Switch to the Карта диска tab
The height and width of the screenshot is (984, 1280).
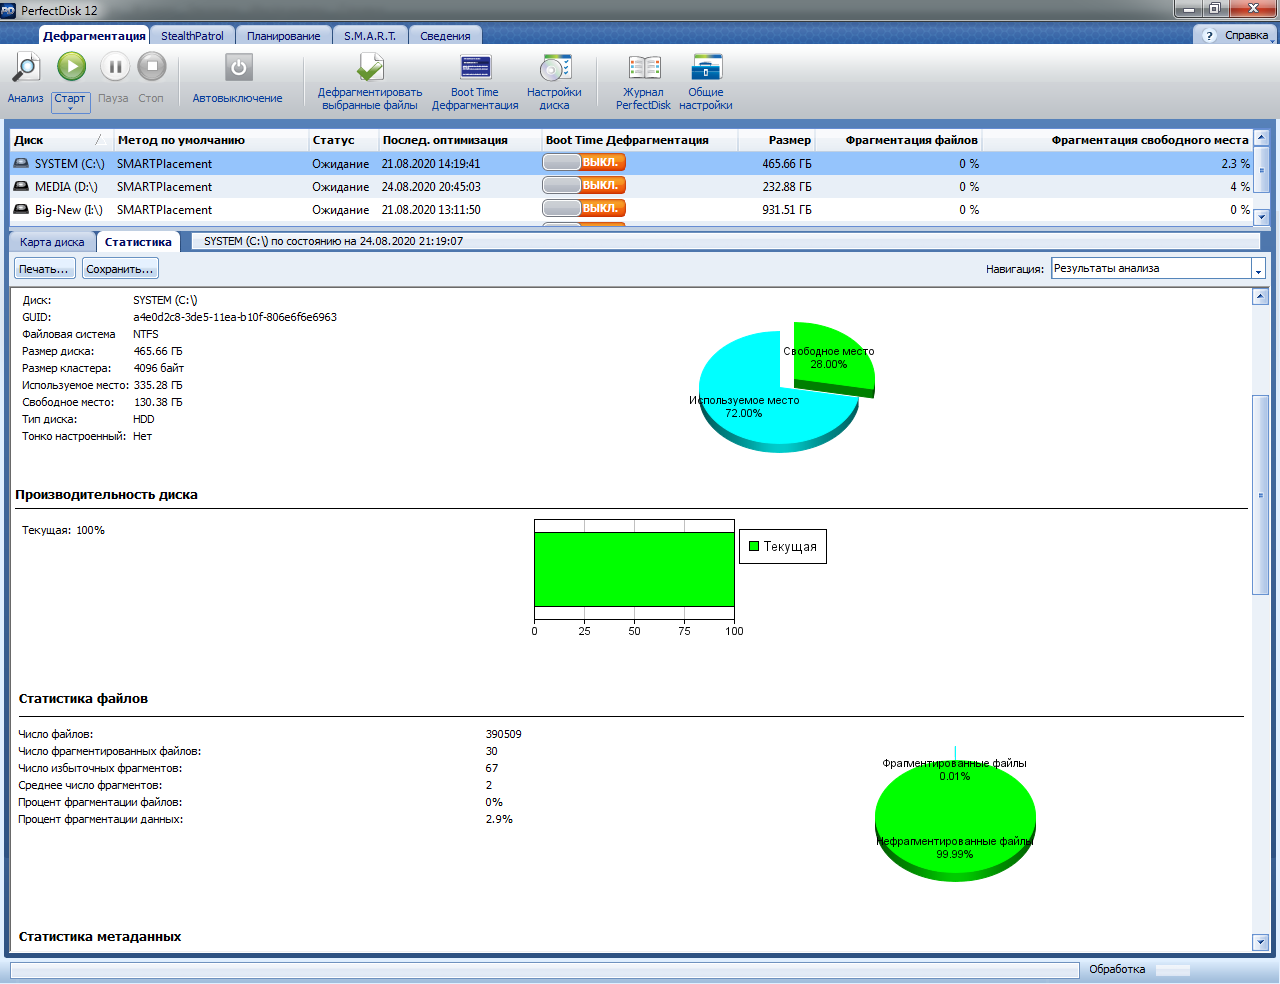52,242
